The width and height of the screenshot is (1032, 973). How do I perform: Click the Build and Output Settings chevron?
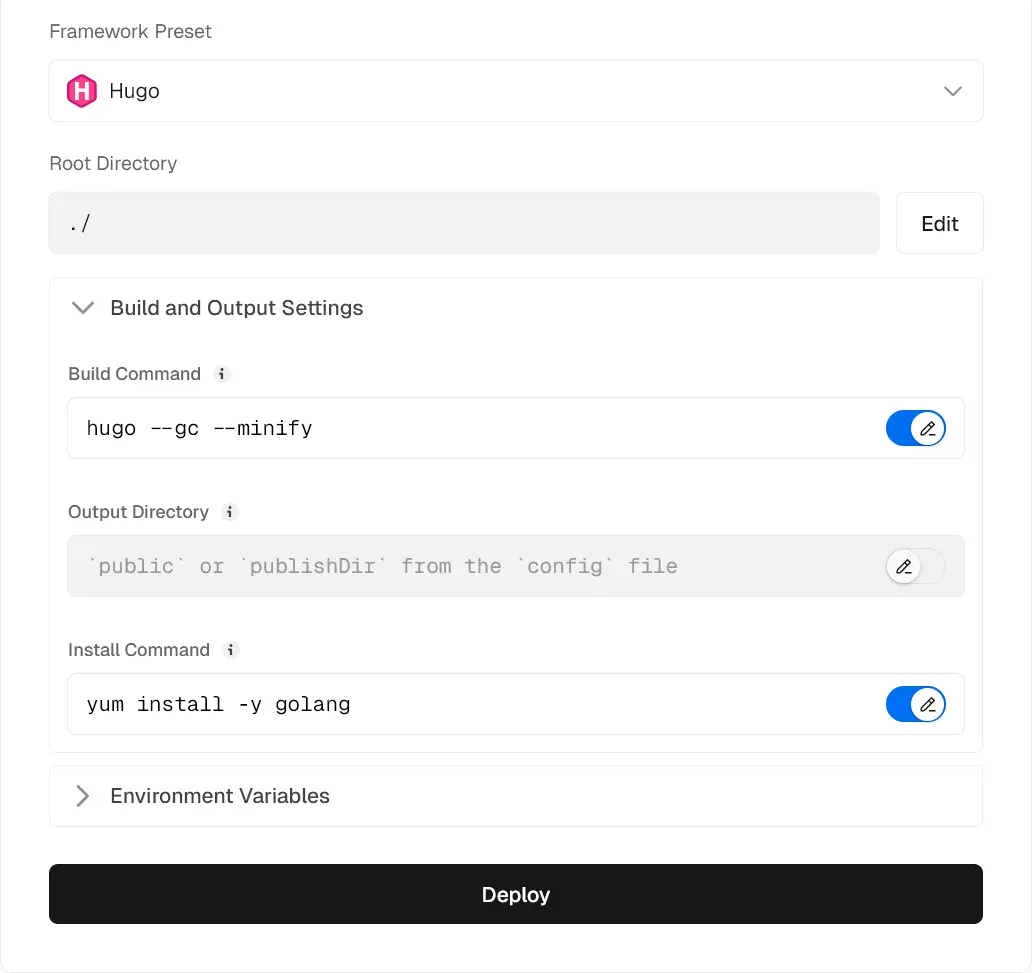pyautogui.click(x=83, y=308)
